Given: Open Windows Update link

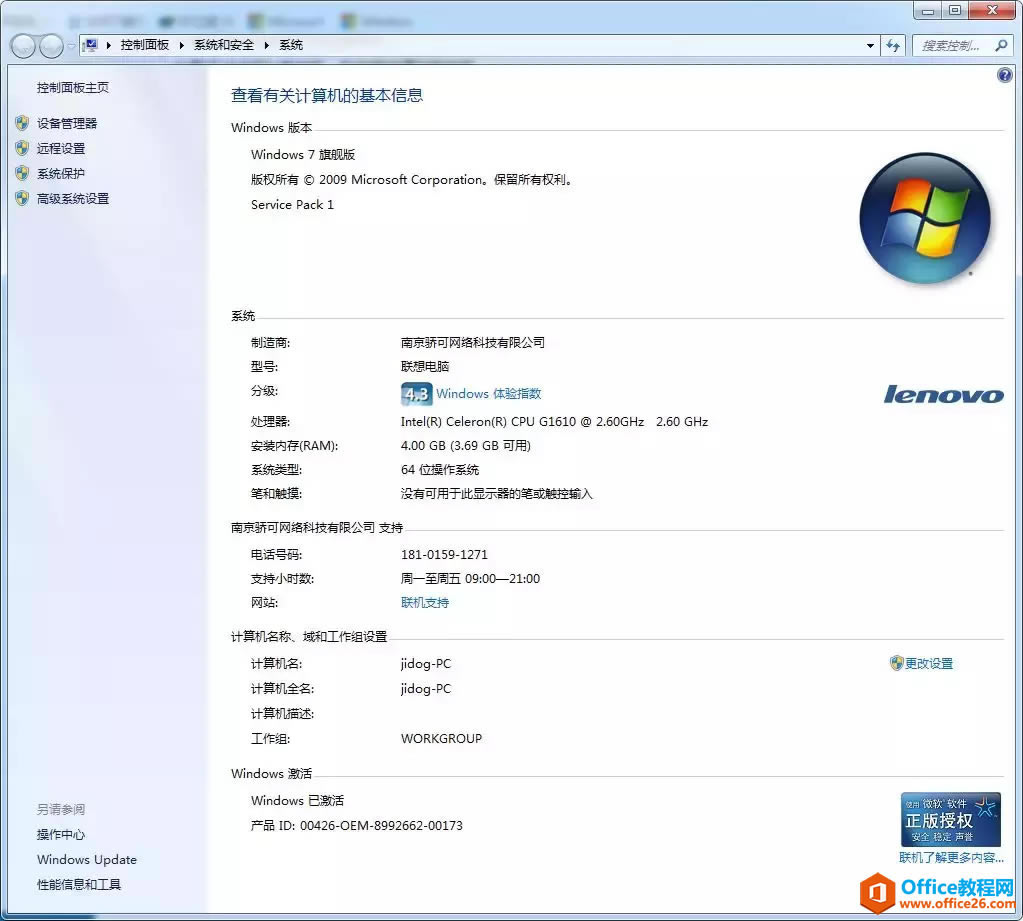Looking at the screenshot, I should pyautogui.click(x=87, y=860).
